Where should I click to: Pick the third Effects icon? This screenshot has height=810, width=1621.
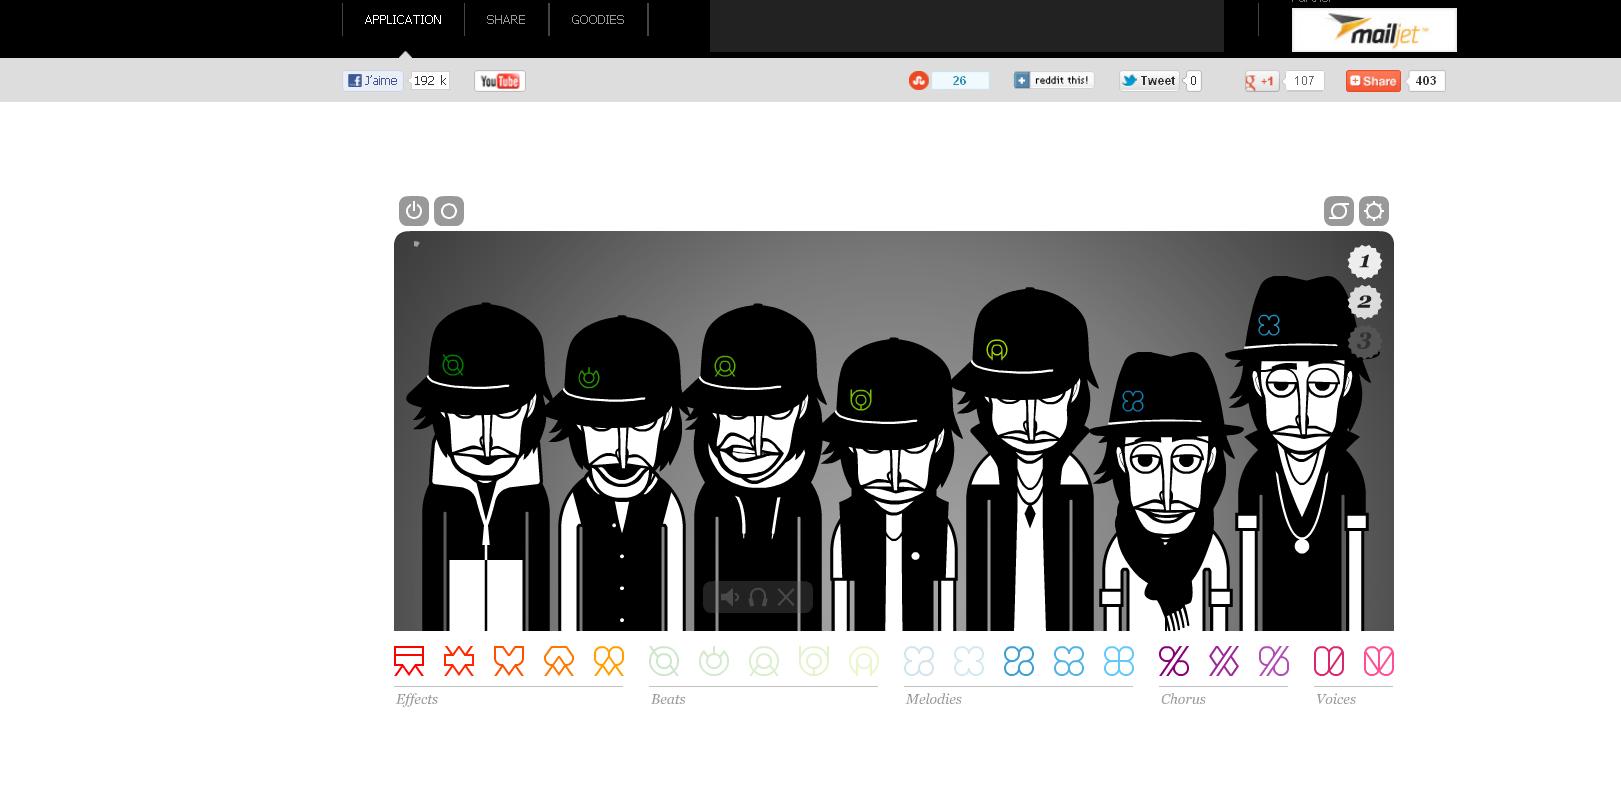[509, 661]
